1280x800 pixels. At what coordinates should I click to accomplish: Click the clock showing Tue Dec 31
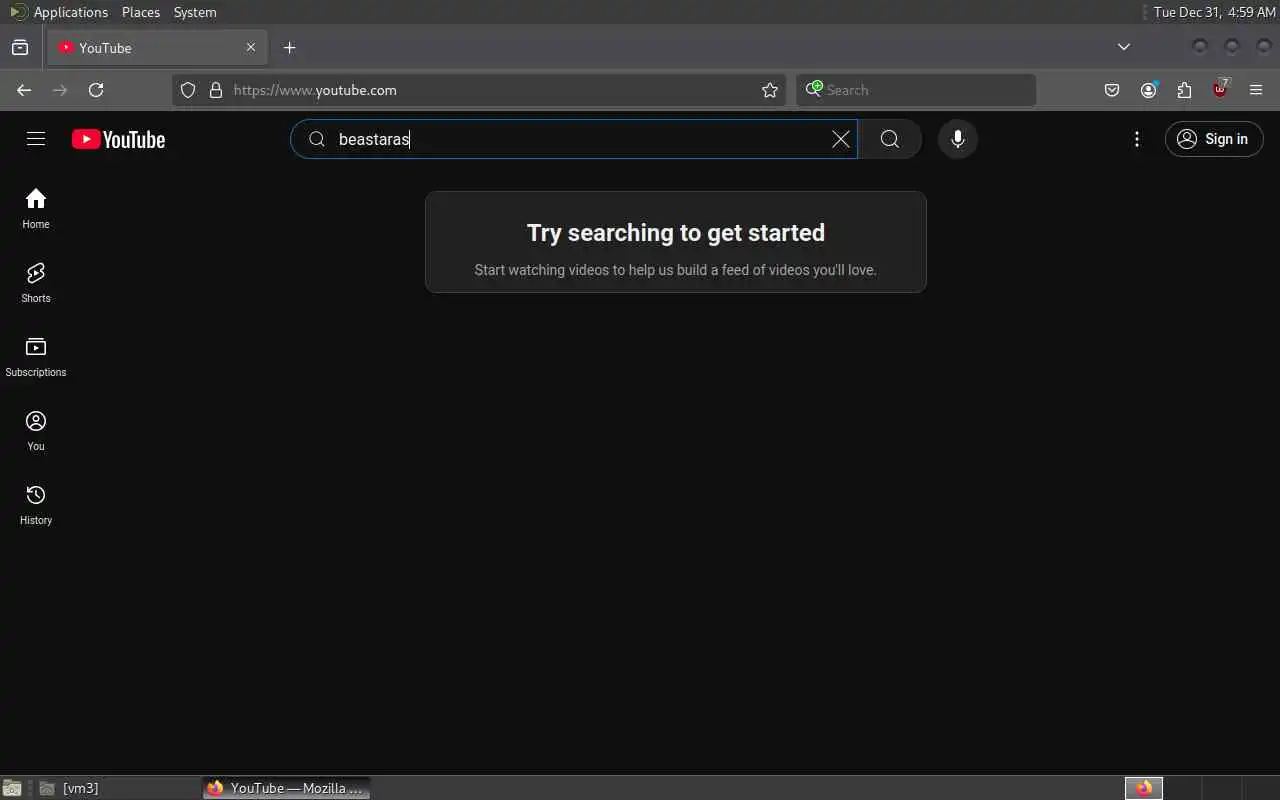coord(1214,12)
